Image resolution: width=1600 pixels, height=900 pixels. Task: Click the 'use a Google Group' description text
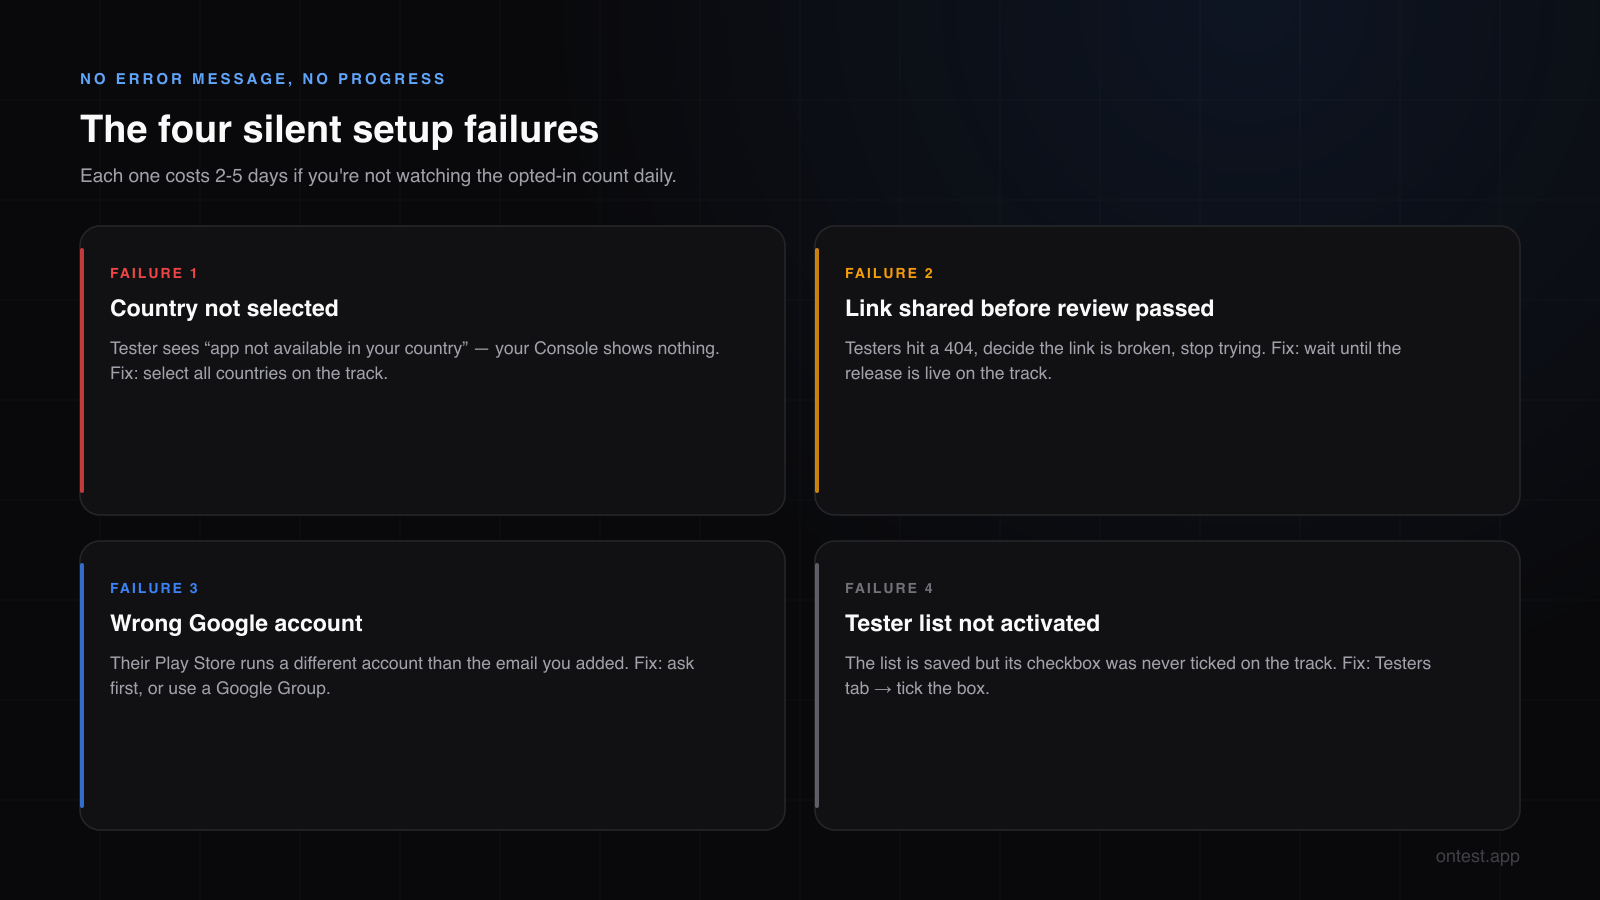(x=402, y=675)
